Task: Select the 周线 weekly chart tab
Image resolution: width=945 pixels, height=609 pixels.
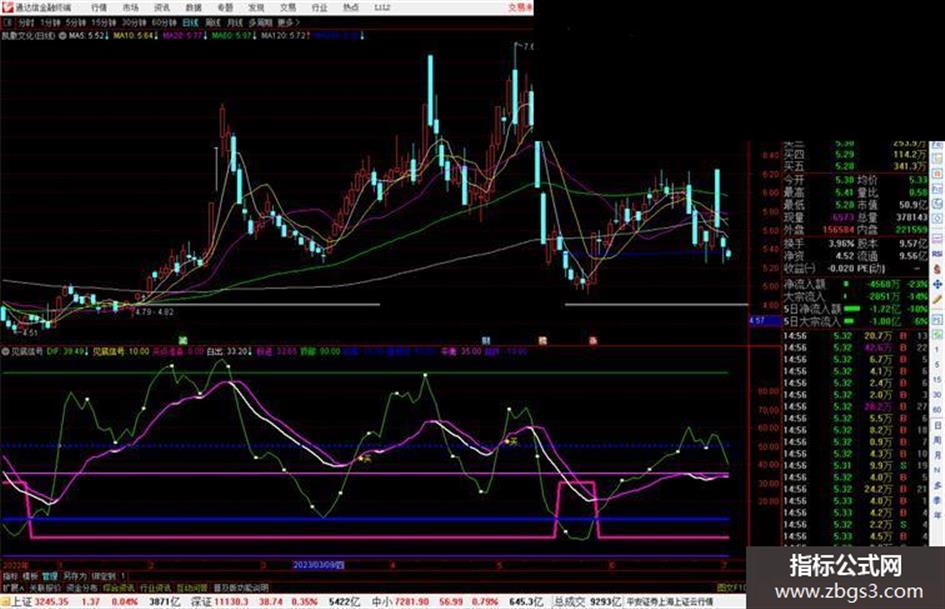Action: pos(213,23)
